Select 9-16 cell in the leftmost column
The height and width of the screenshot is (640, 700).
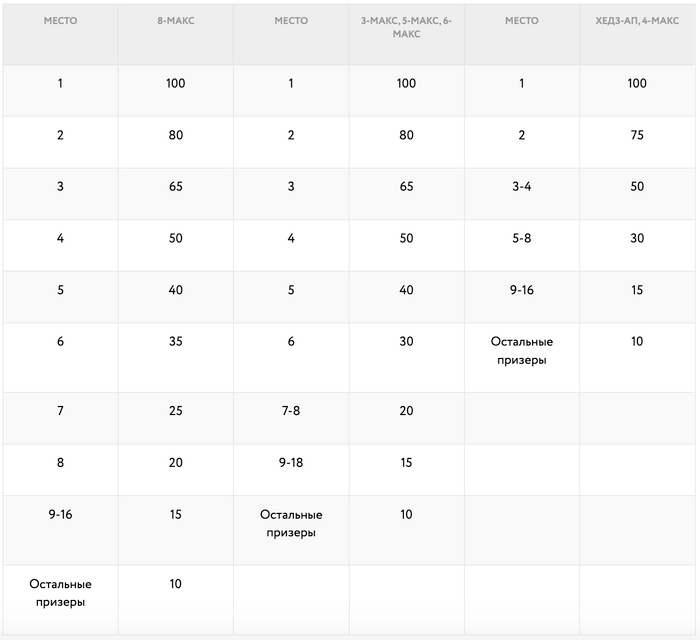[x=60, y=514]
